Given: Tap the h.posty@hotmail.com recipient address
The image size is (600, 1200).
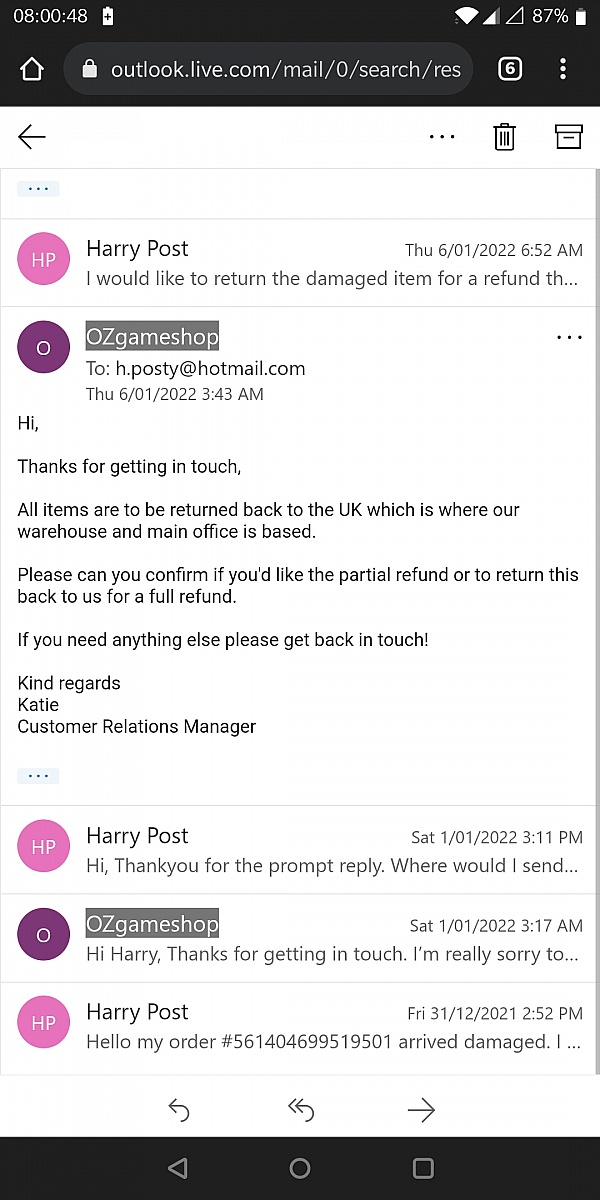Looking at the screenshot, I should (210, 368).
